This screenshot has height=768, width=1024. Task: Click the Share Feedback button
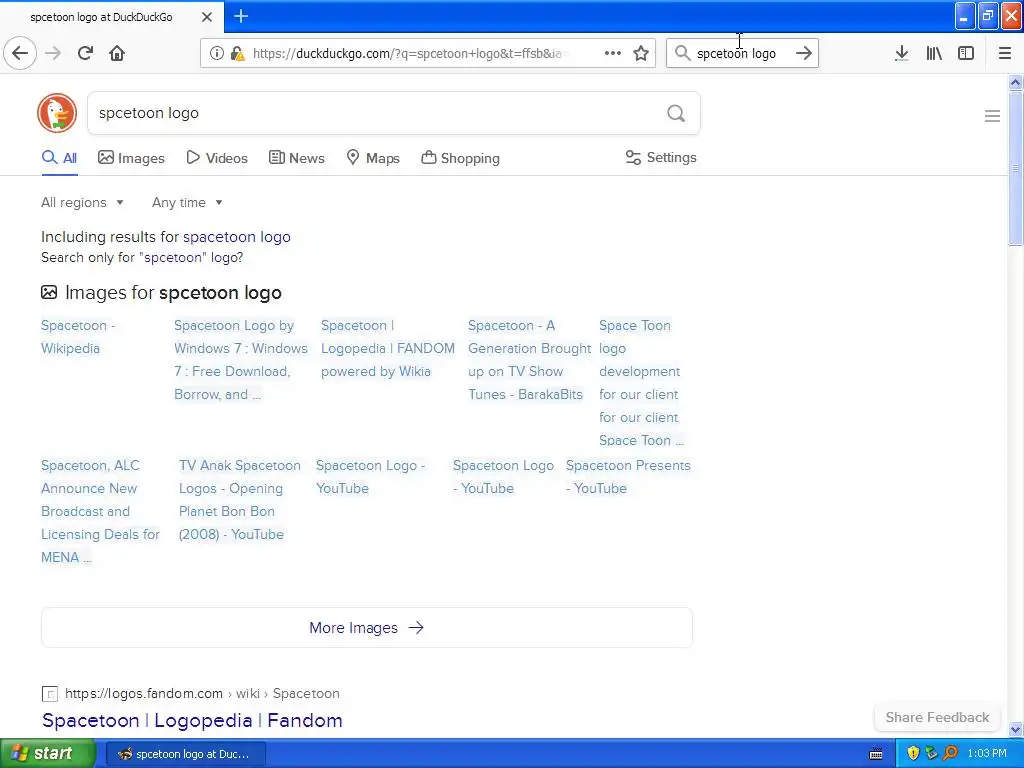(937, 717)
